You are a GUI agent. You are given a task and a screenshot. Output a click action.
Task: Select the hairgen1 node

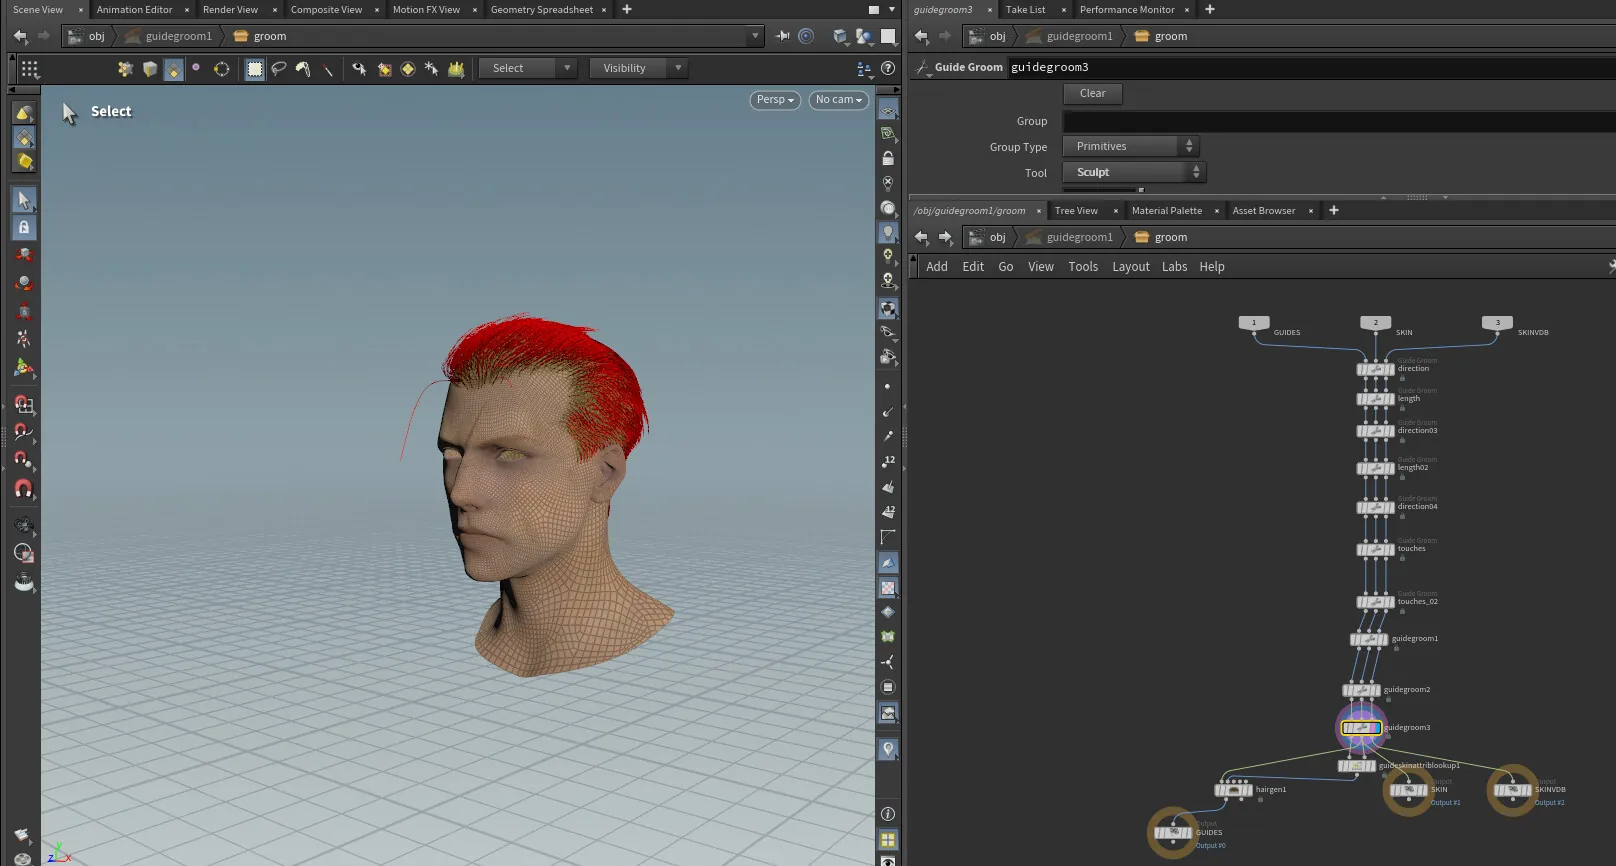click(x=1234, y=790)
